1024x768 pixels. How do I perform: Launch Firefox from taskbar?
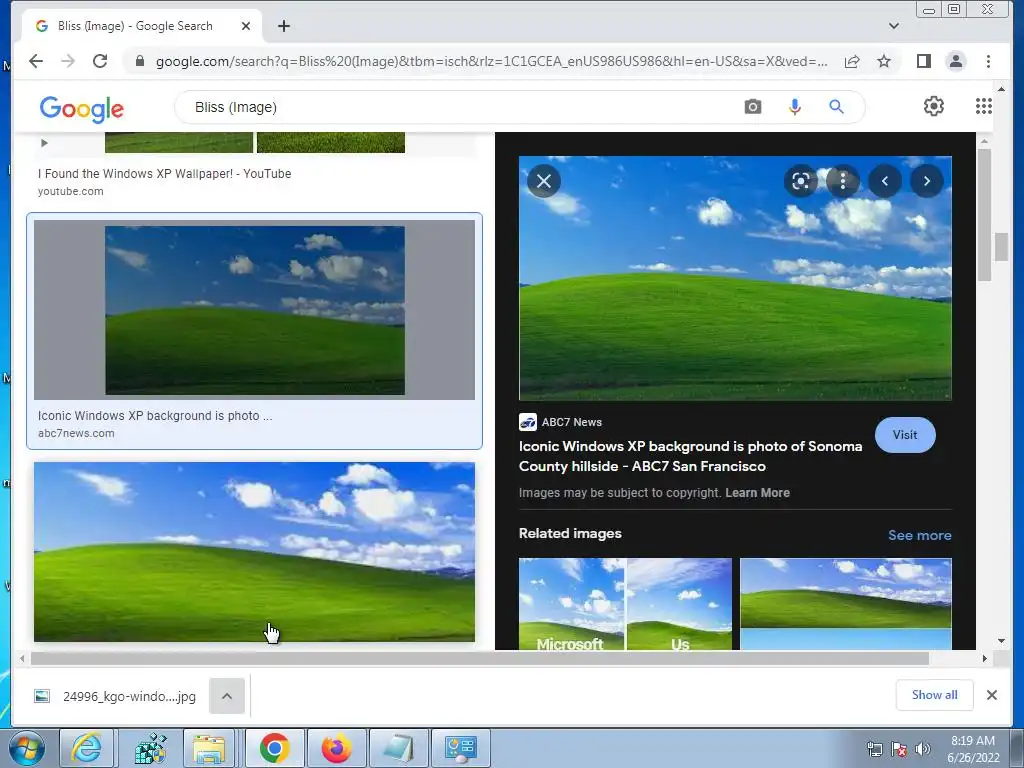pos(336,748)
